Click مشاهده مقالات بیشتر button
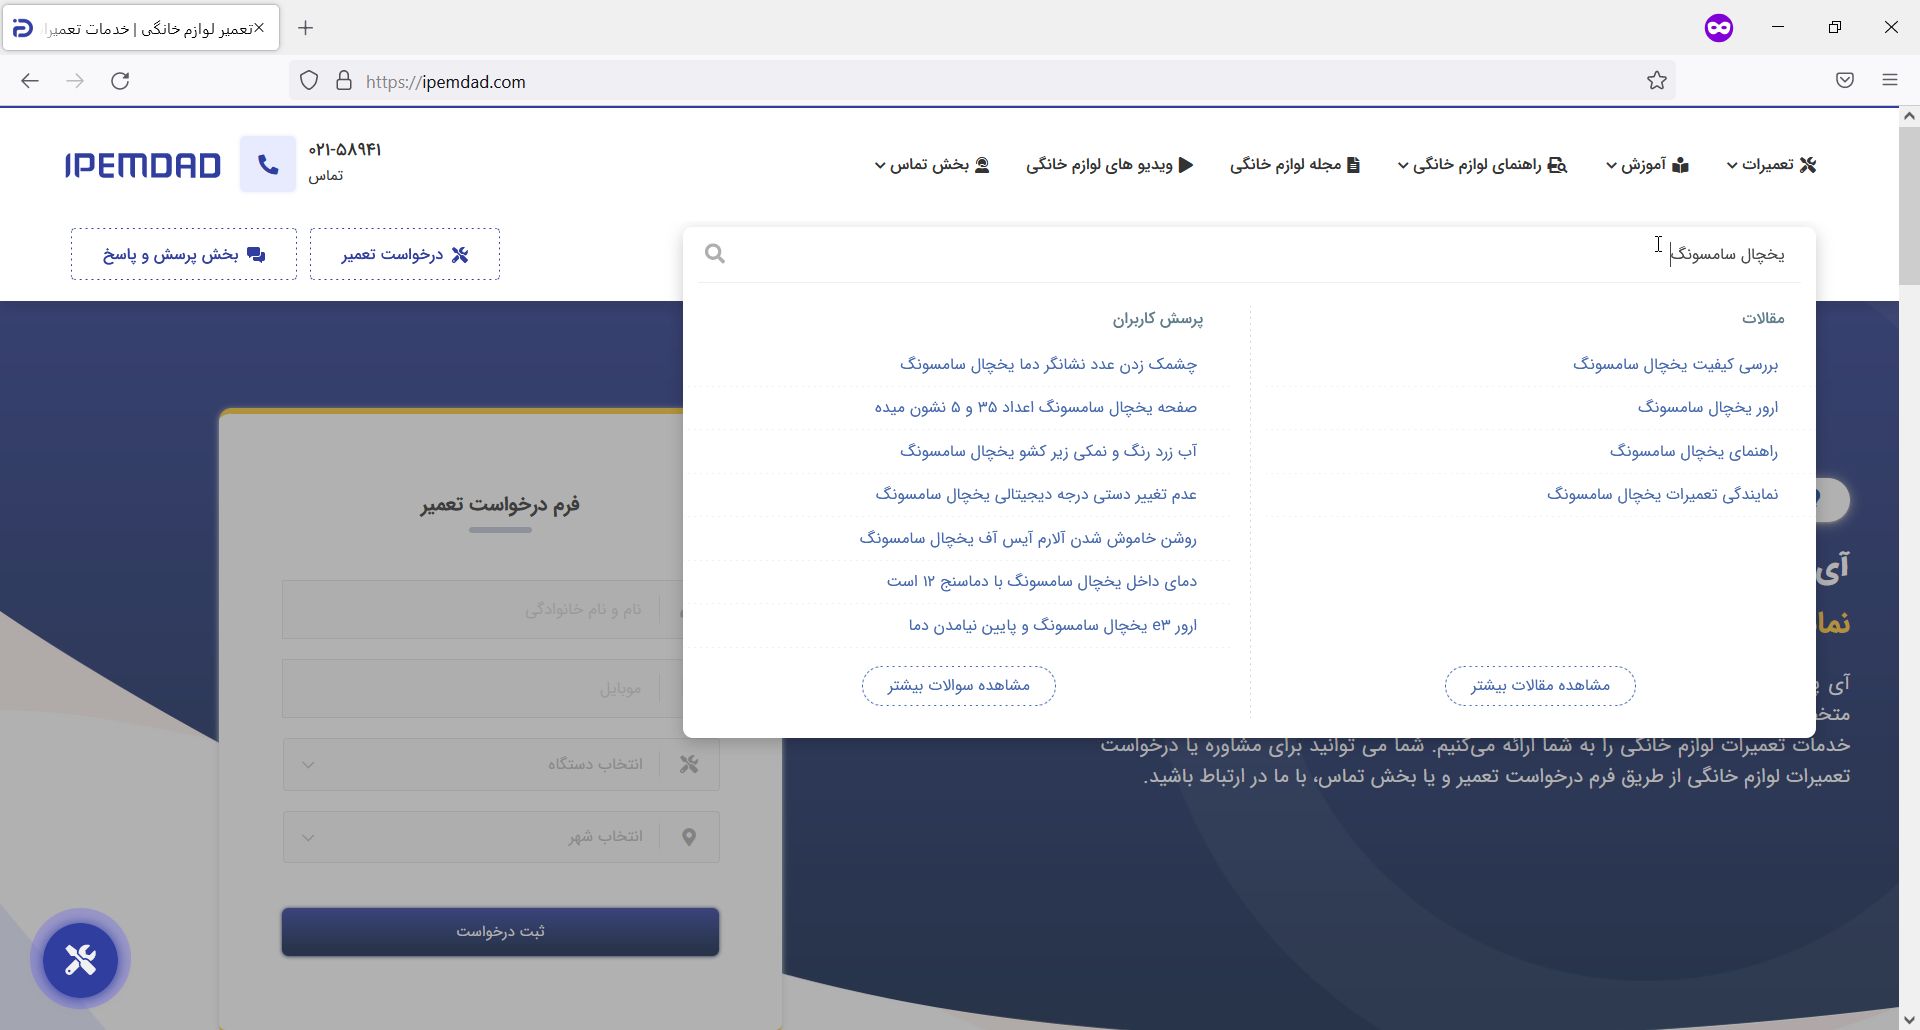The image size is (1920, 1030). click(x=1540, y=686)
